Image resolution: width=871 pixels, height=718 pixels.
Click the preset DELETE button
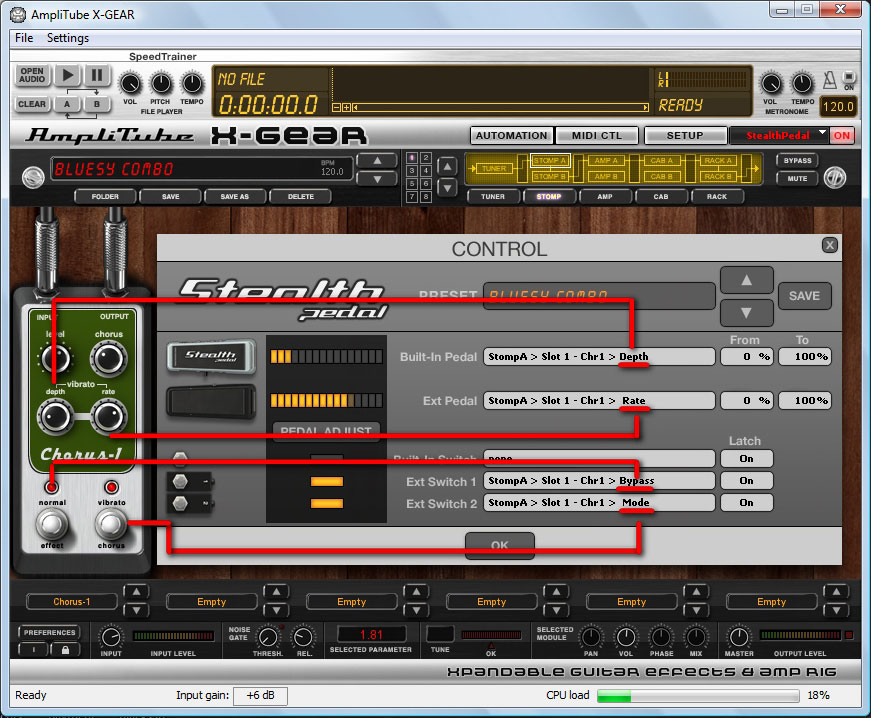click(301, 197)
